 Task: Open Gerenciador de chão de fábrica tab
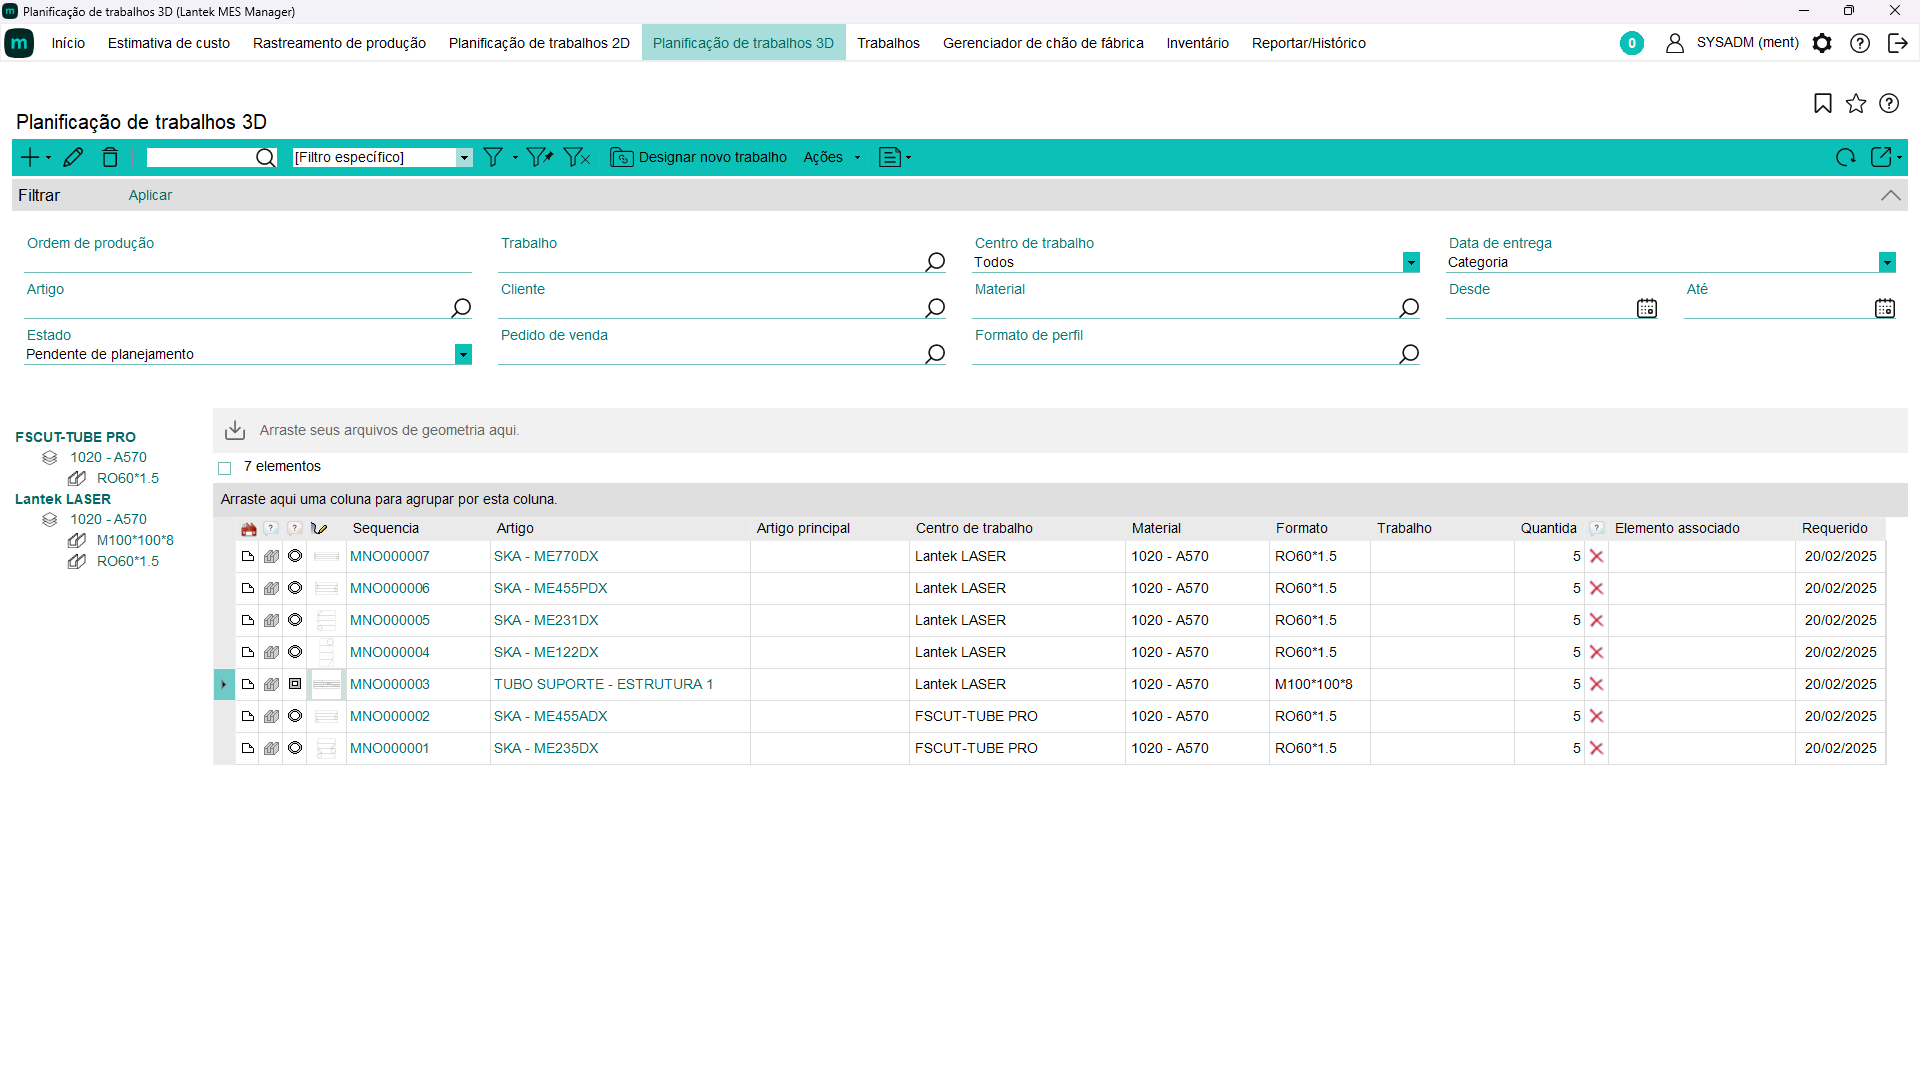(1043, 43)
